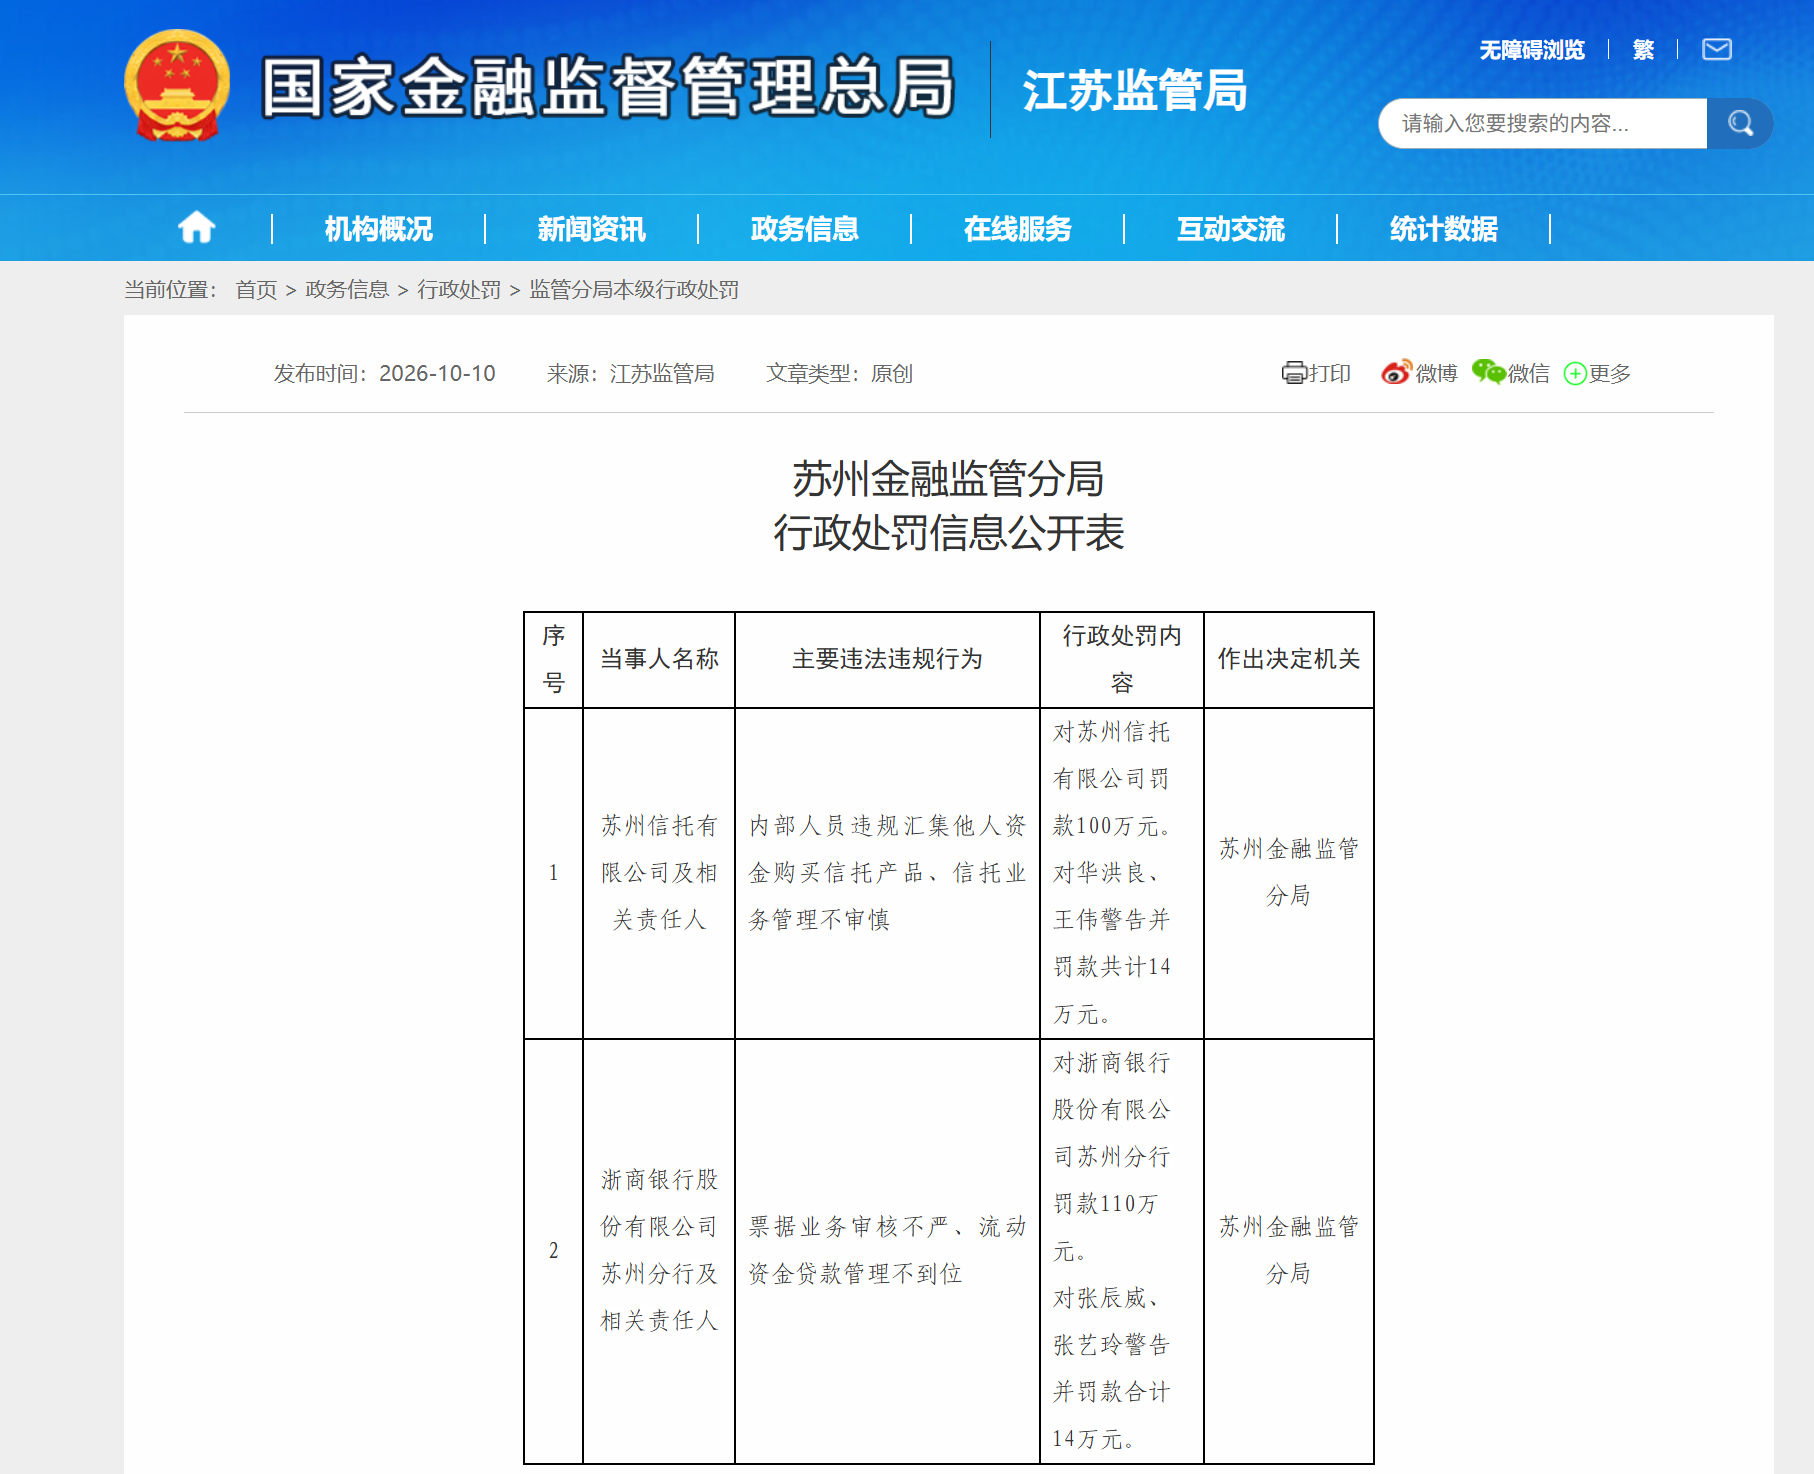Screen dimensions: 1814x1474
Task: Open the 统计数据 menu
Action: click(1443, 229)
